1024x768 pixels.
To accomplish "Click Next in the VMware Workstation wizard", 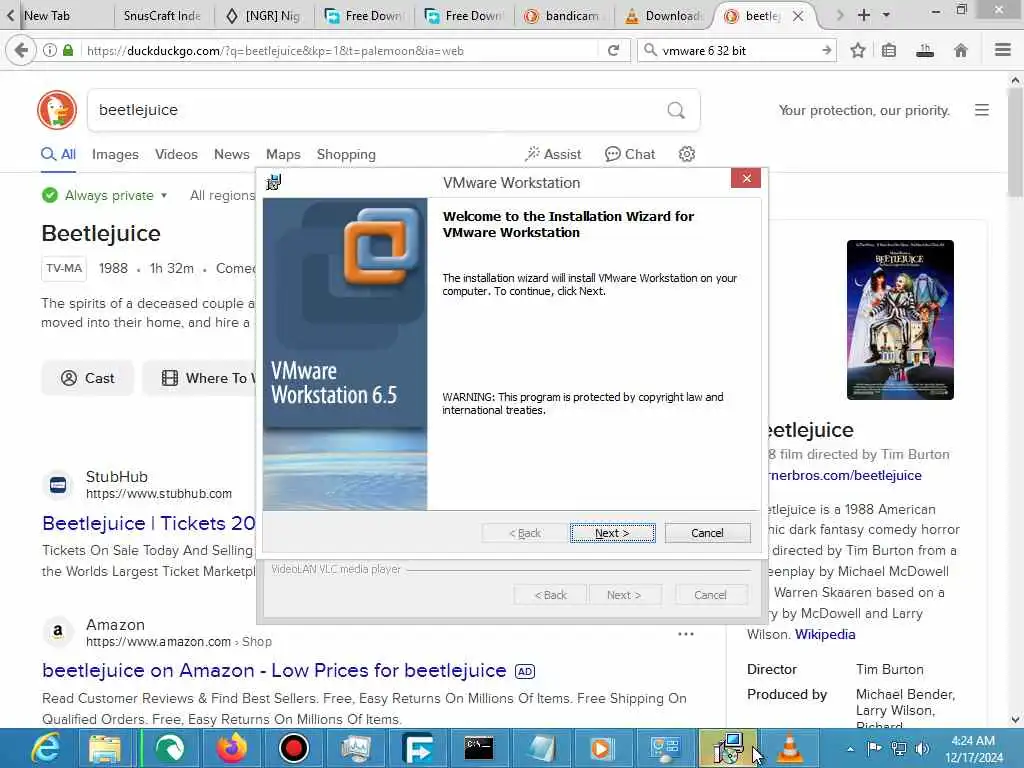I will coord(612,533).
